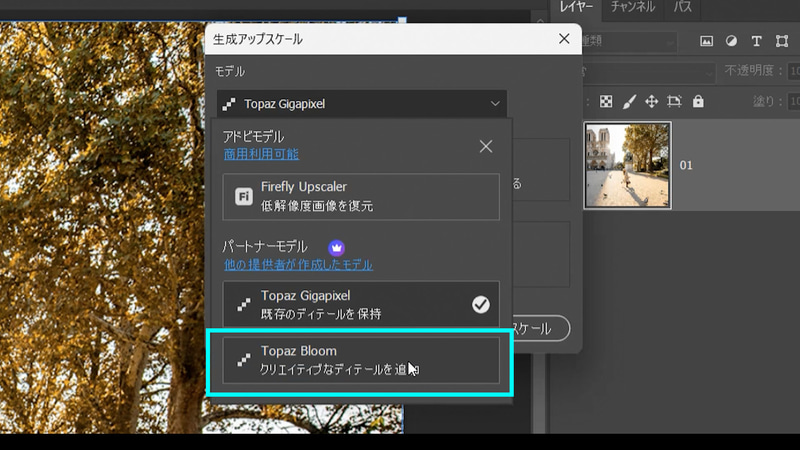Filter layers by shape icon
This screenshot has height=450, width=800.
click(x=782, y=41)
